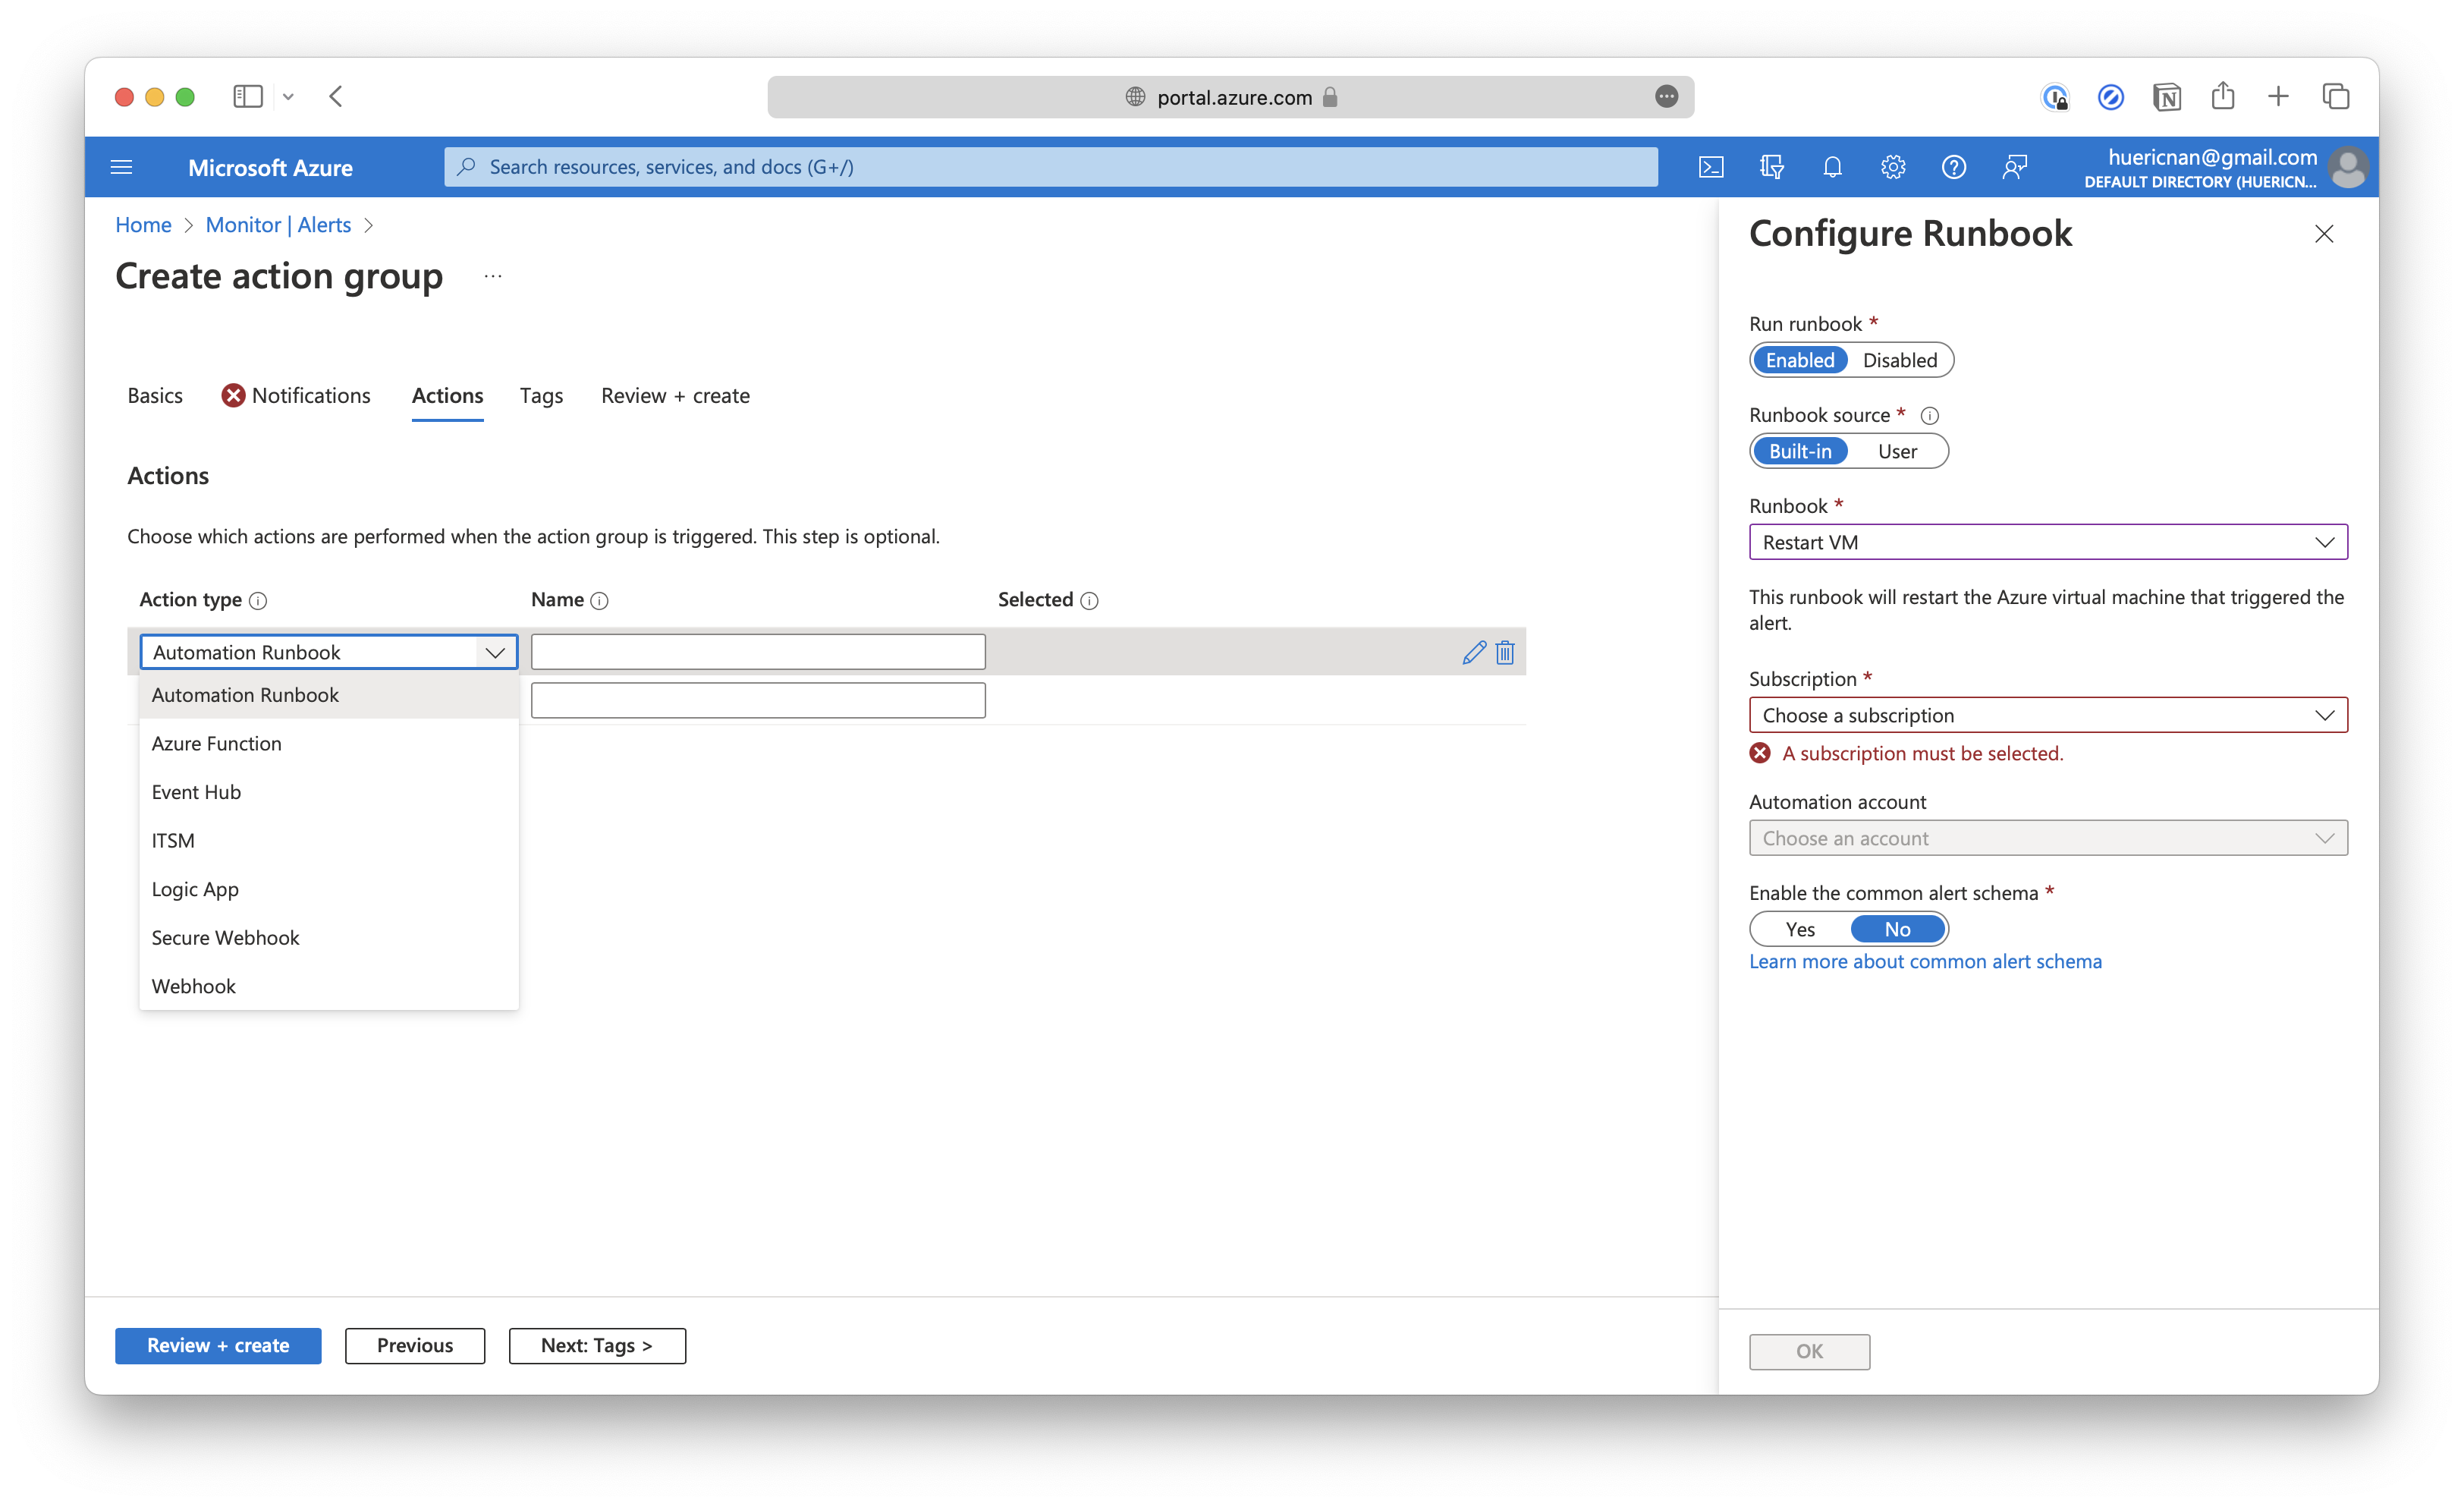This screenshot has width=2464, height=1507.
Task: Open a new Safari tab with plus icon
Action: (x=2278, y=96)
